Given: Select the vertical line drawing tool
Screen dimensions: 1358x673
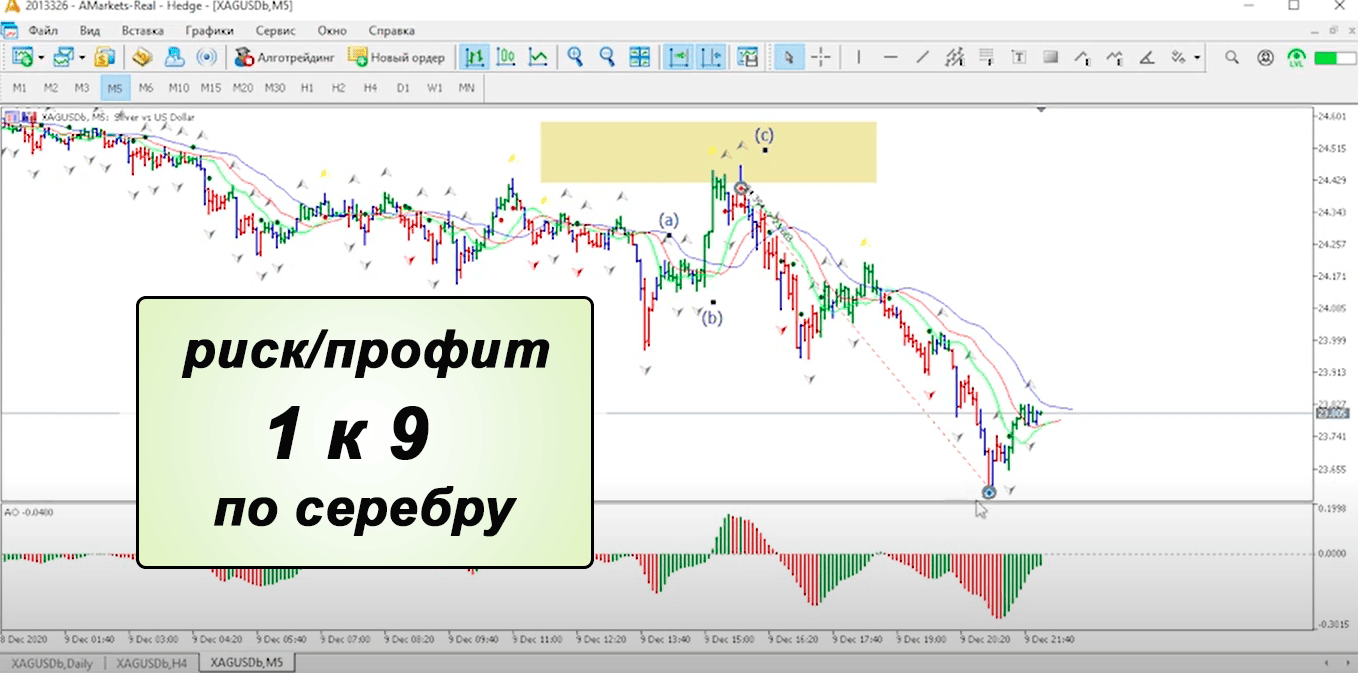Looking at the screenshot, I should point(858,57).
